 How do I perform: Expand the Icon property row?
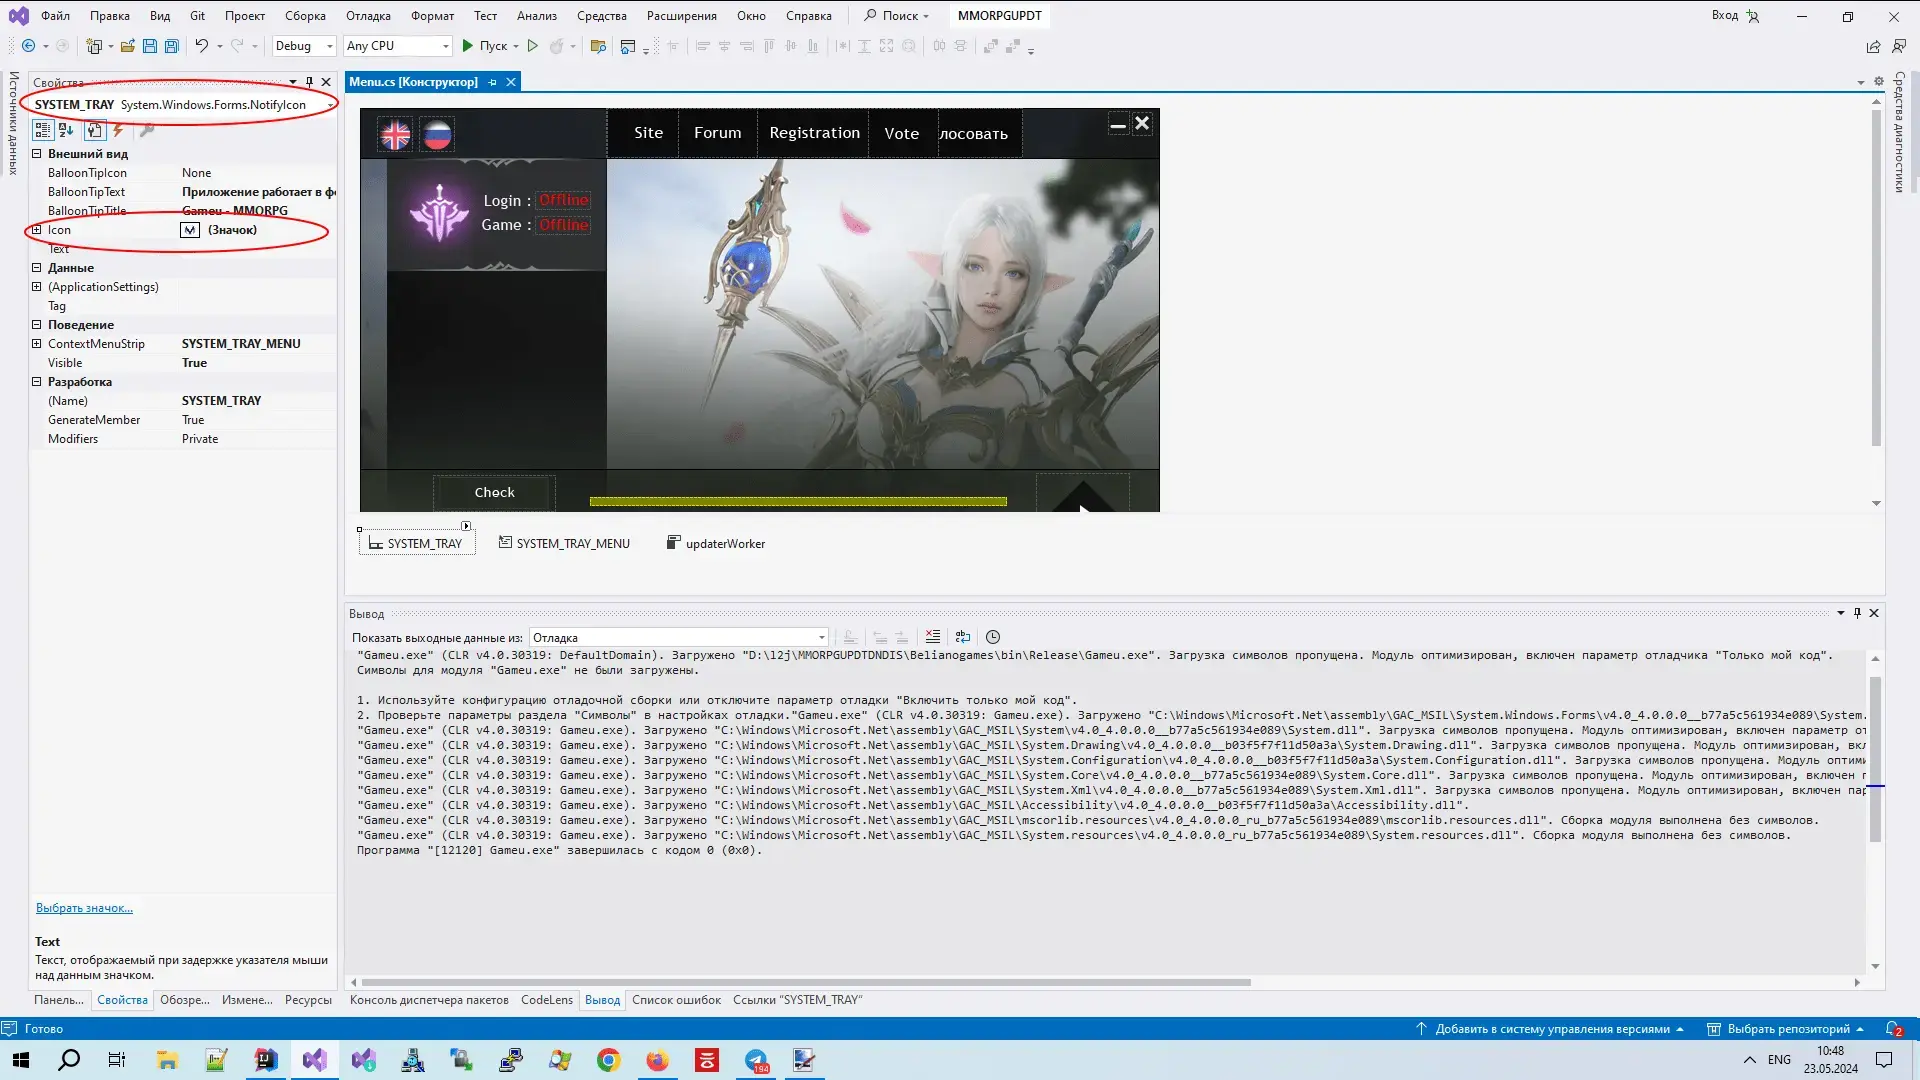click(x=37, y=230)
